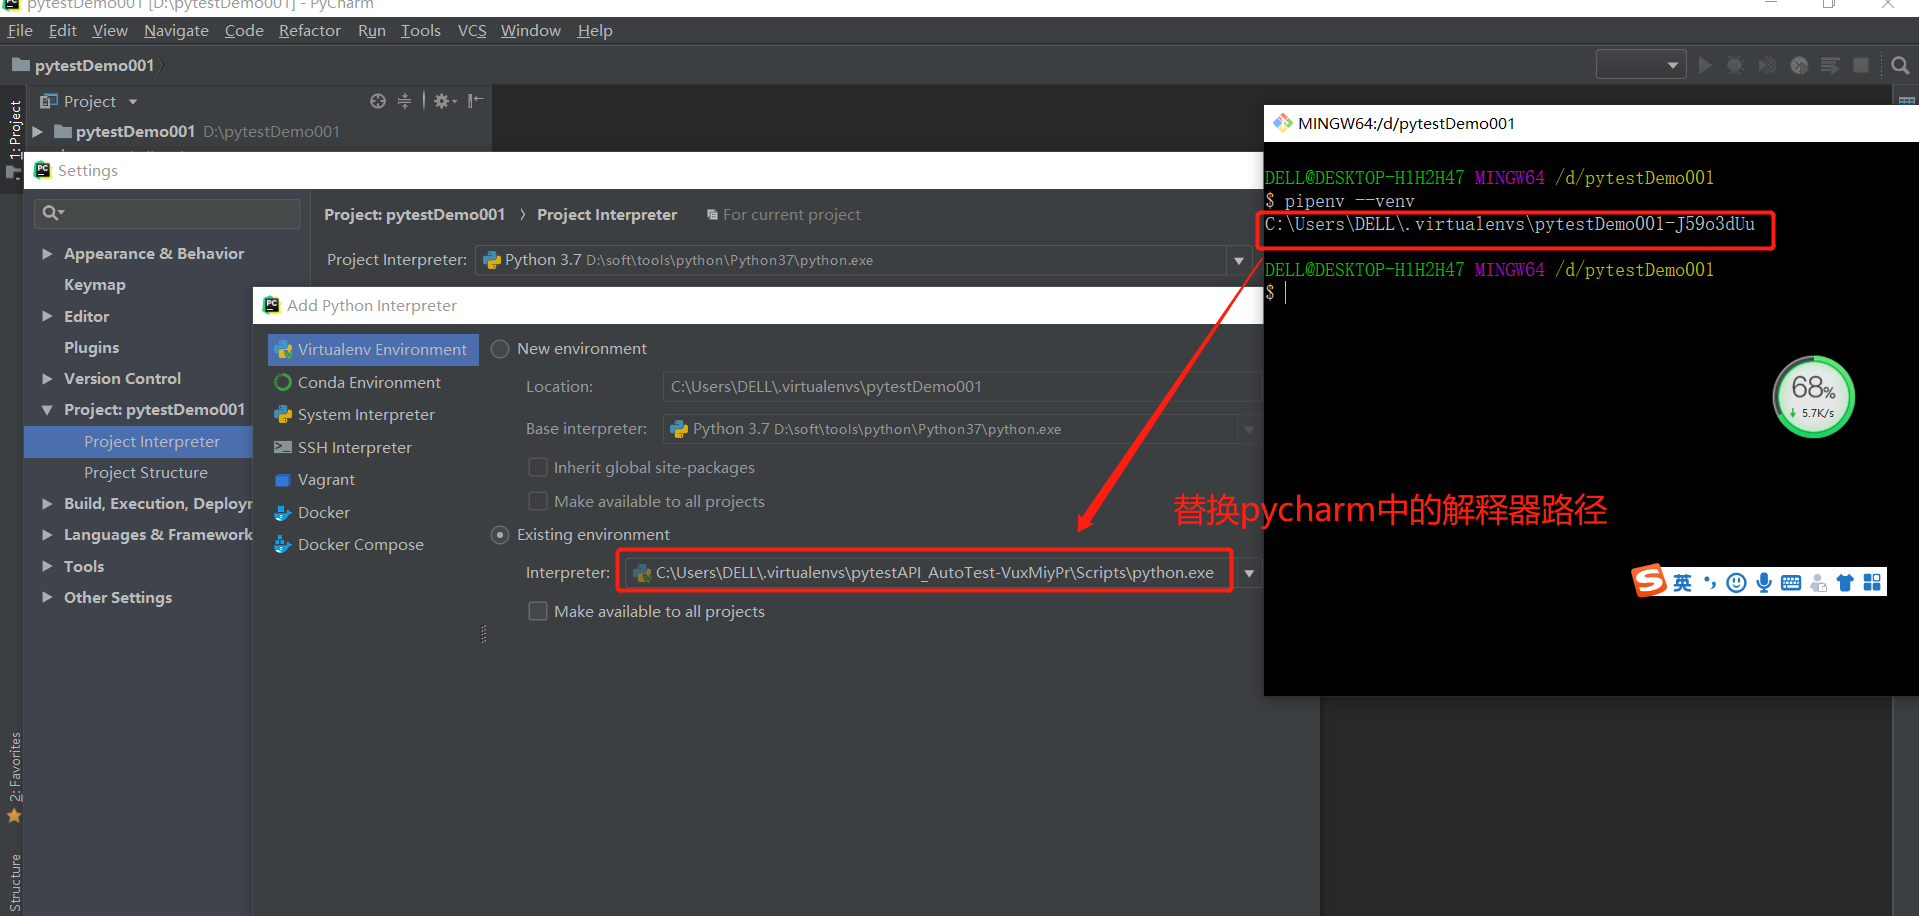Select SSH Interpreter option
This screenshot has width=1919, height=916.
tap(355, 447)
